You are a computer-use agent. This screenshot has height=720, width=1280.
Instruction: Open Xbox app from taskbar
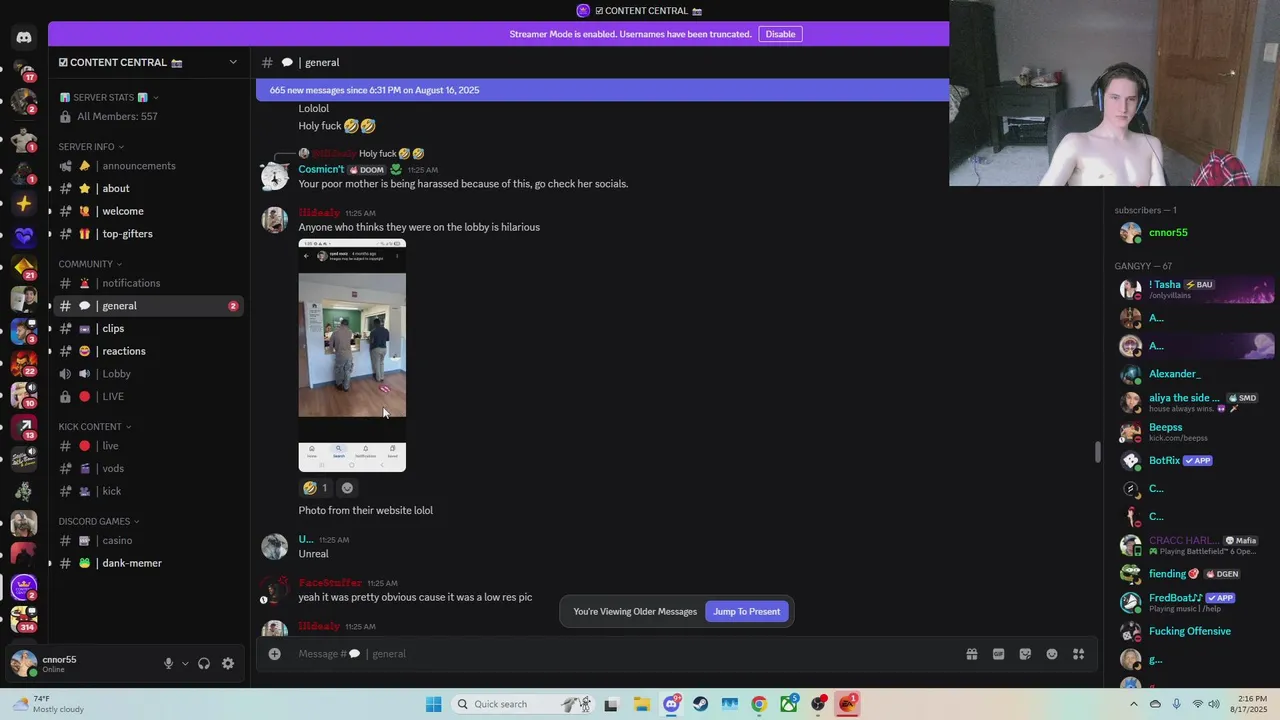coord(789,704)
